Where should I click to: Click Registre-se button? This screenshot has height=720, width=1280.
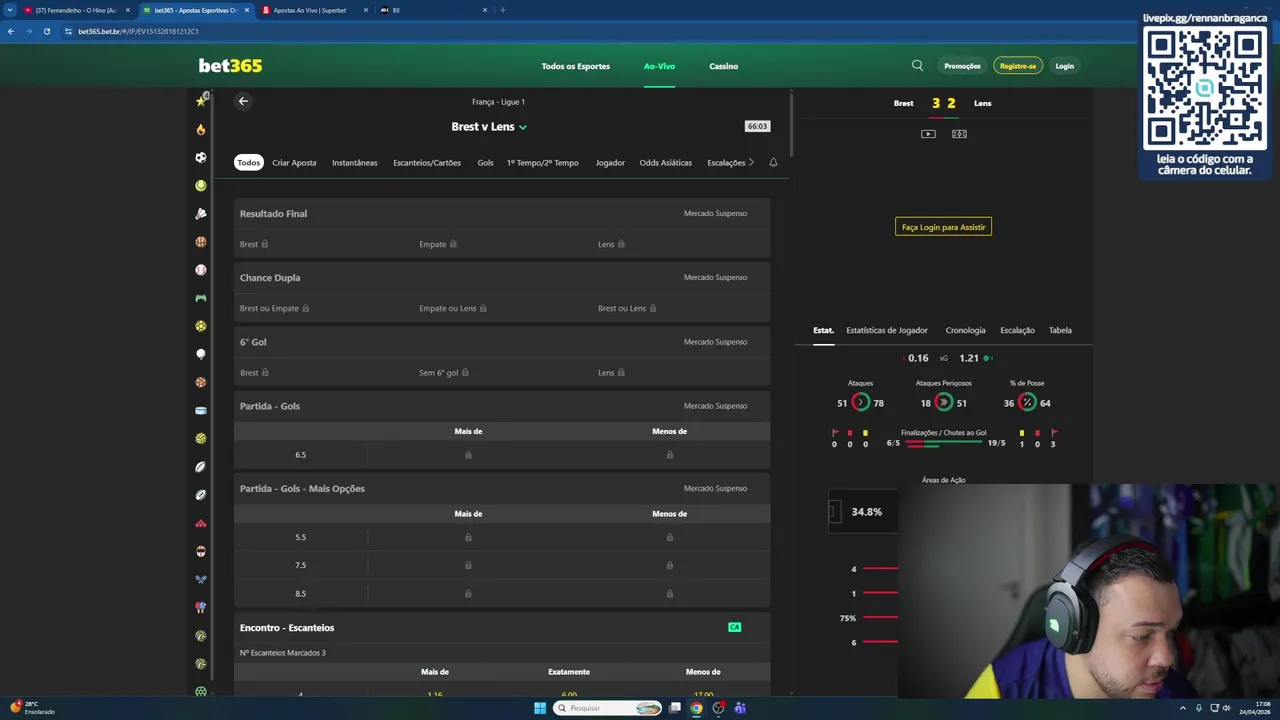[1018, 66]
